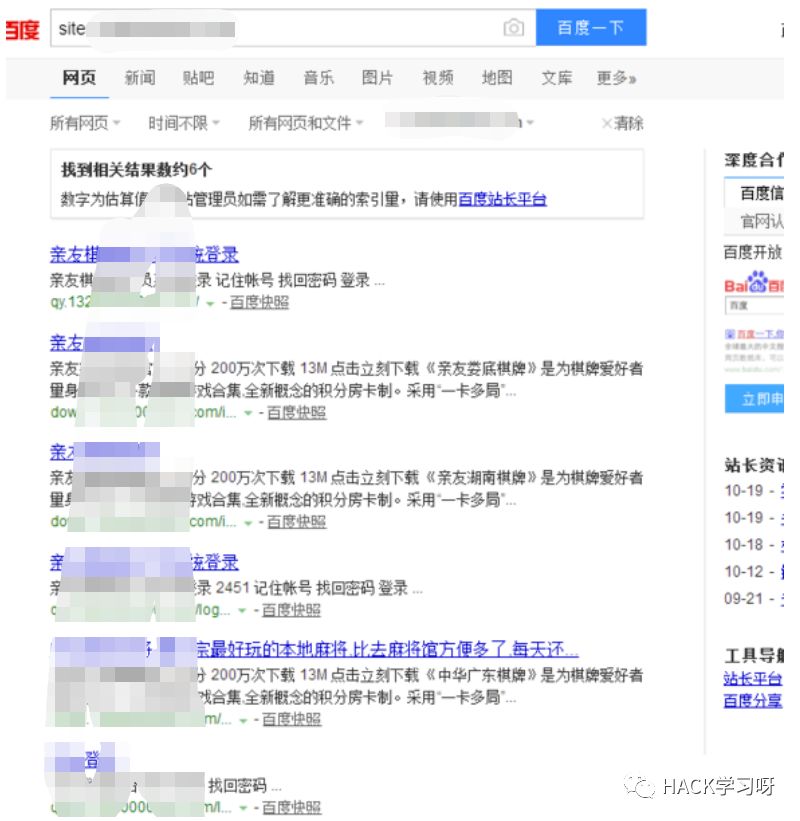Image resolution: width=800 pixels, height=821 pixels.
Task: Open the 时间不限 time filter dropdown
Action: pos(184,123)
